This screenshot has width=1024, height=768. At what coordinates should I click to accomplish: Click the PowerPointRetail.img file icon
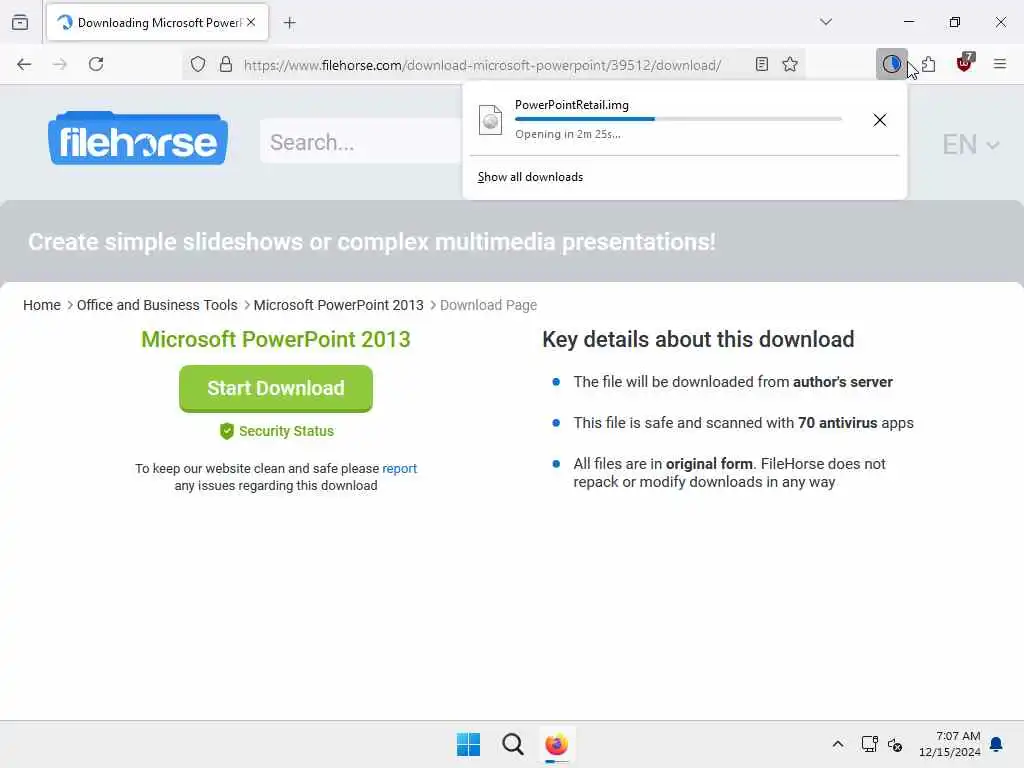490,120
